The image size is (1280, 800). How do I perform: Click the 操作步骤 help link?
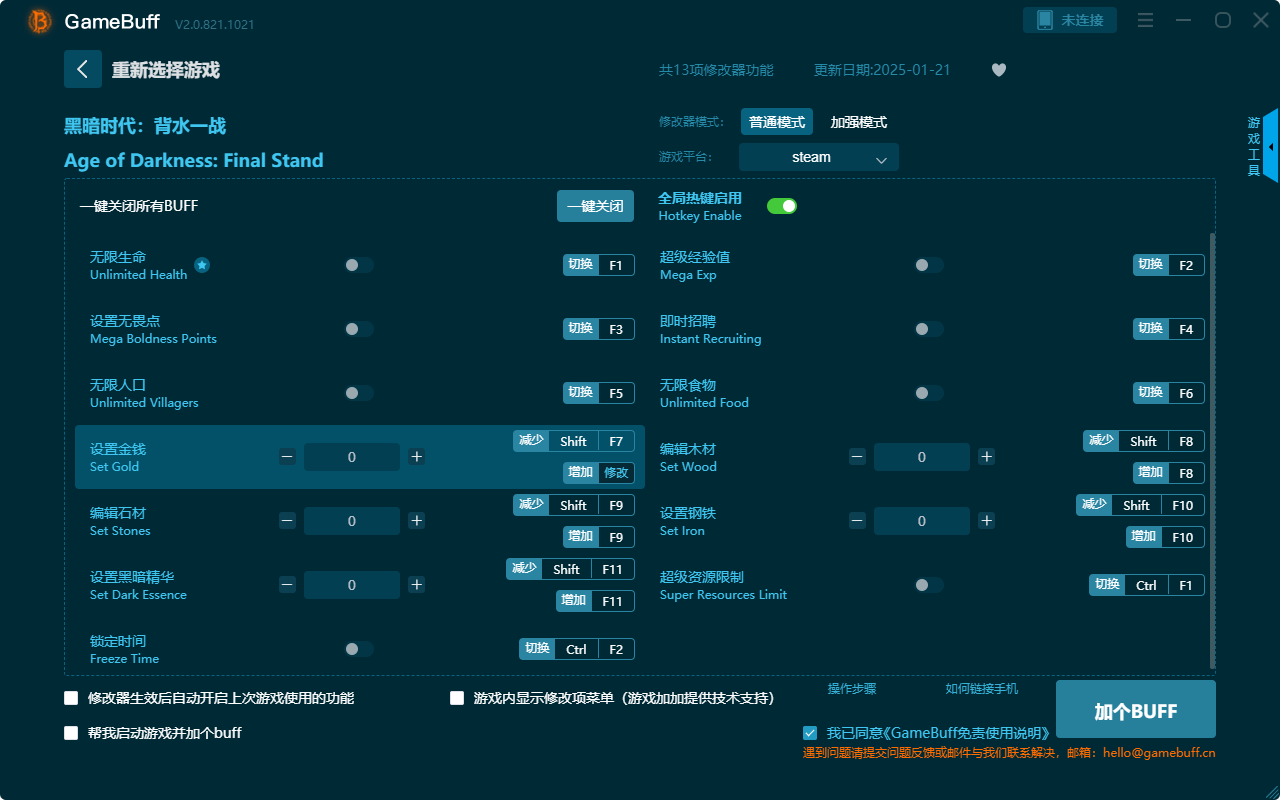coord(851,688)
